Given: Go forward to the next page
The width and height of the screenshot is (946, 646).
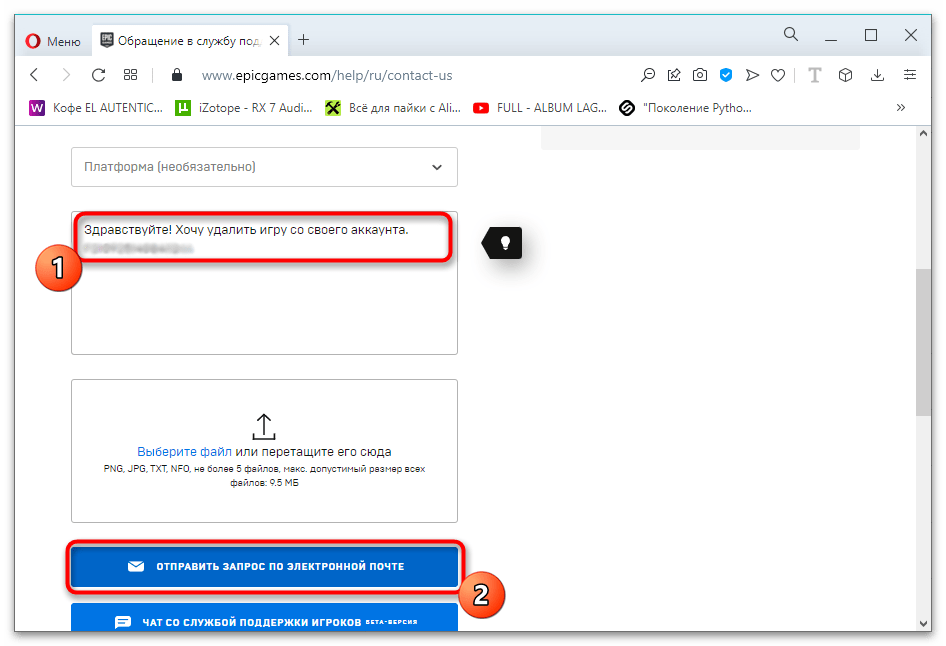Looking at the screenshot, I should coord(66,75).
